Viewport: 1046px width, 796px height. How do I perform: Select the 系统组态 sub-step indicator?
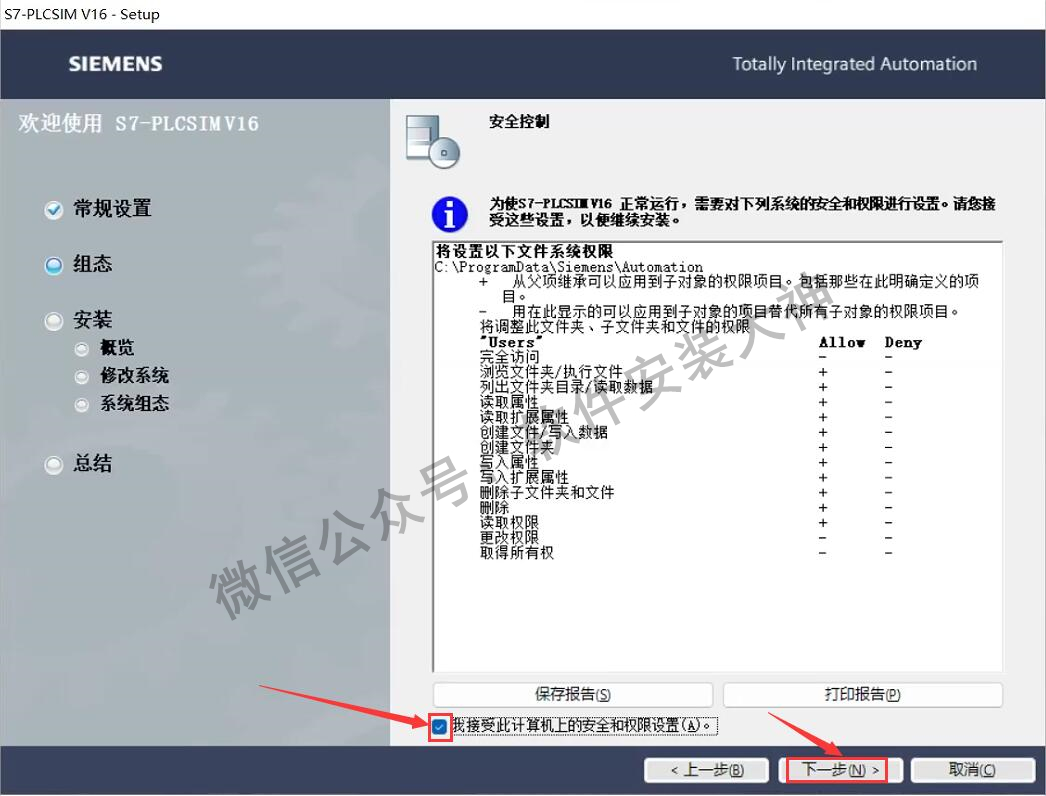(81, 405)
